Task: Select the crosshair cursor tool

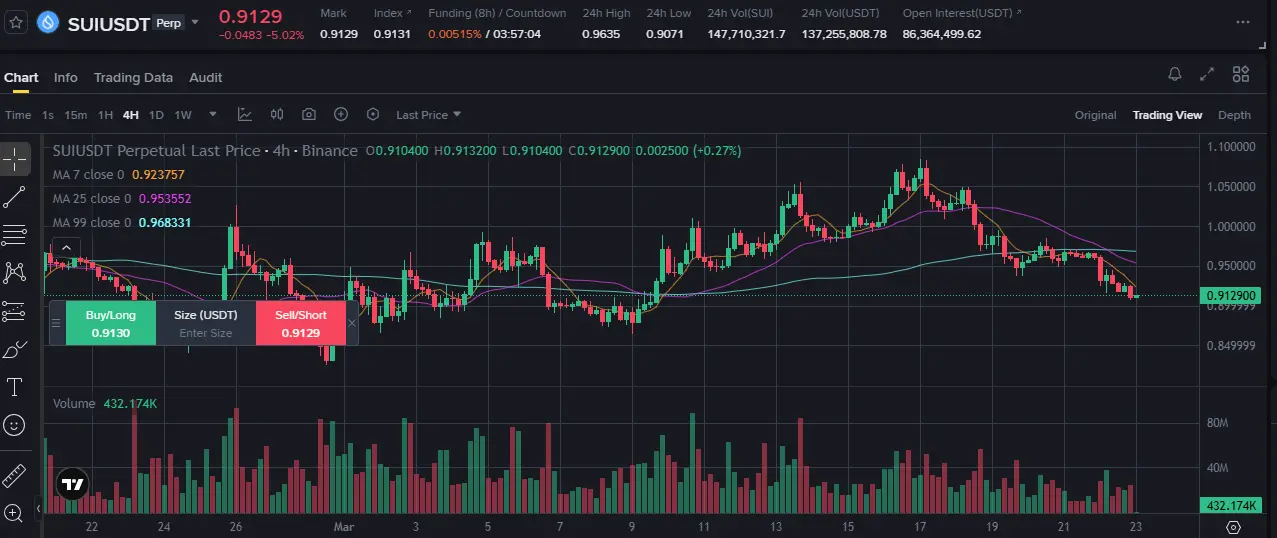Action: (15, 159)
